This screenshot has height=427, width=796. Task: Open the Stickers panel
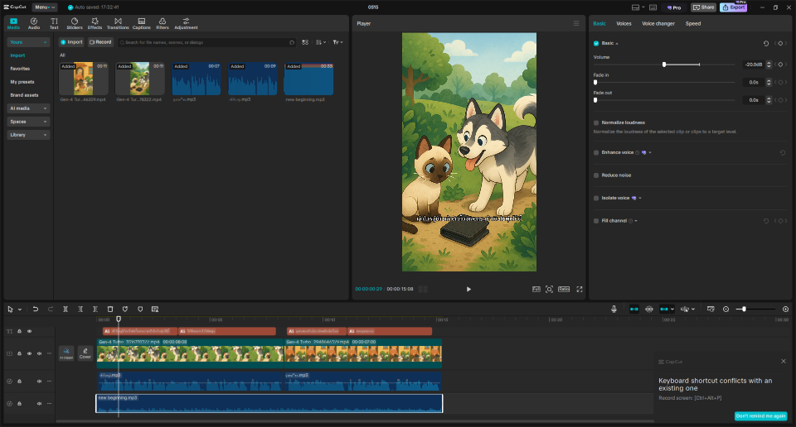click(74, 23)
